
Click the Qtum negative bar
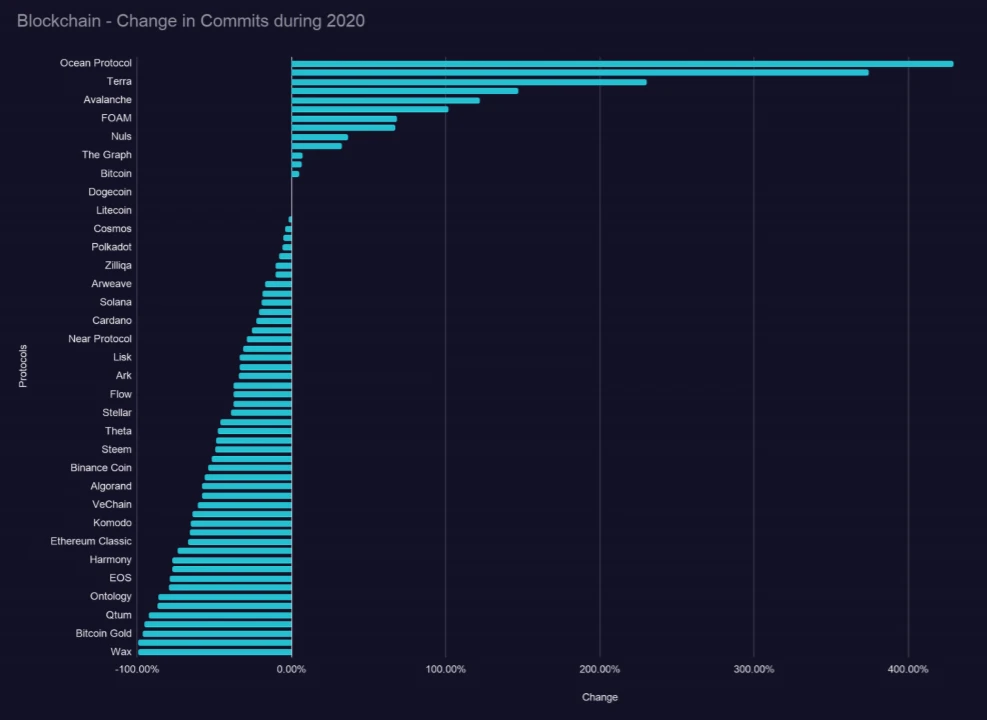pyautogui.click(x=220, y=616)
